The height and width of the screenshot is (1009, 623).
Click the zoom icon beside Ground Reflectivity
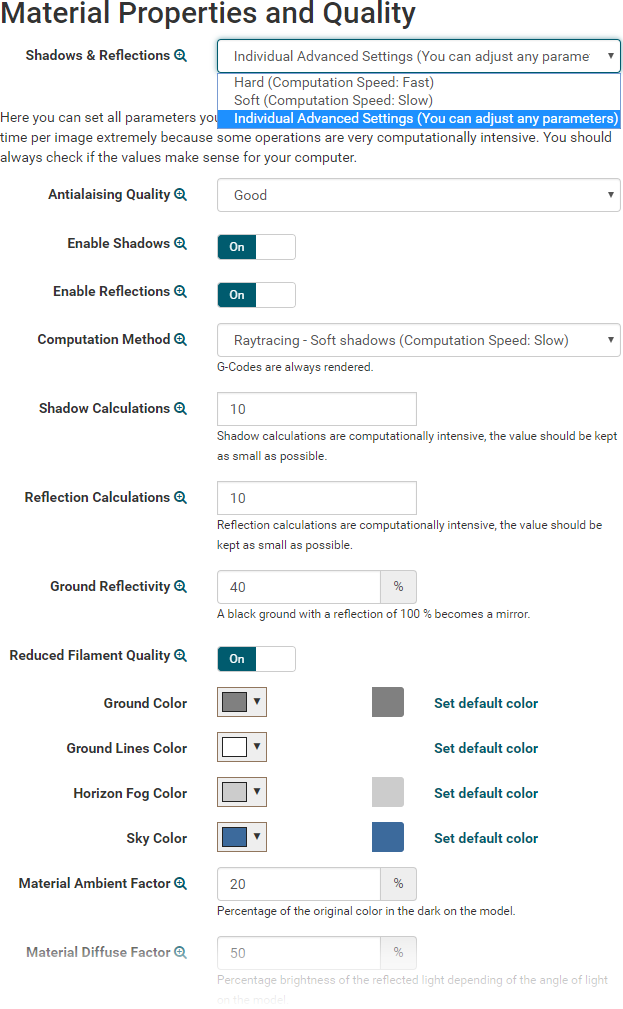[x=181, y=587]
